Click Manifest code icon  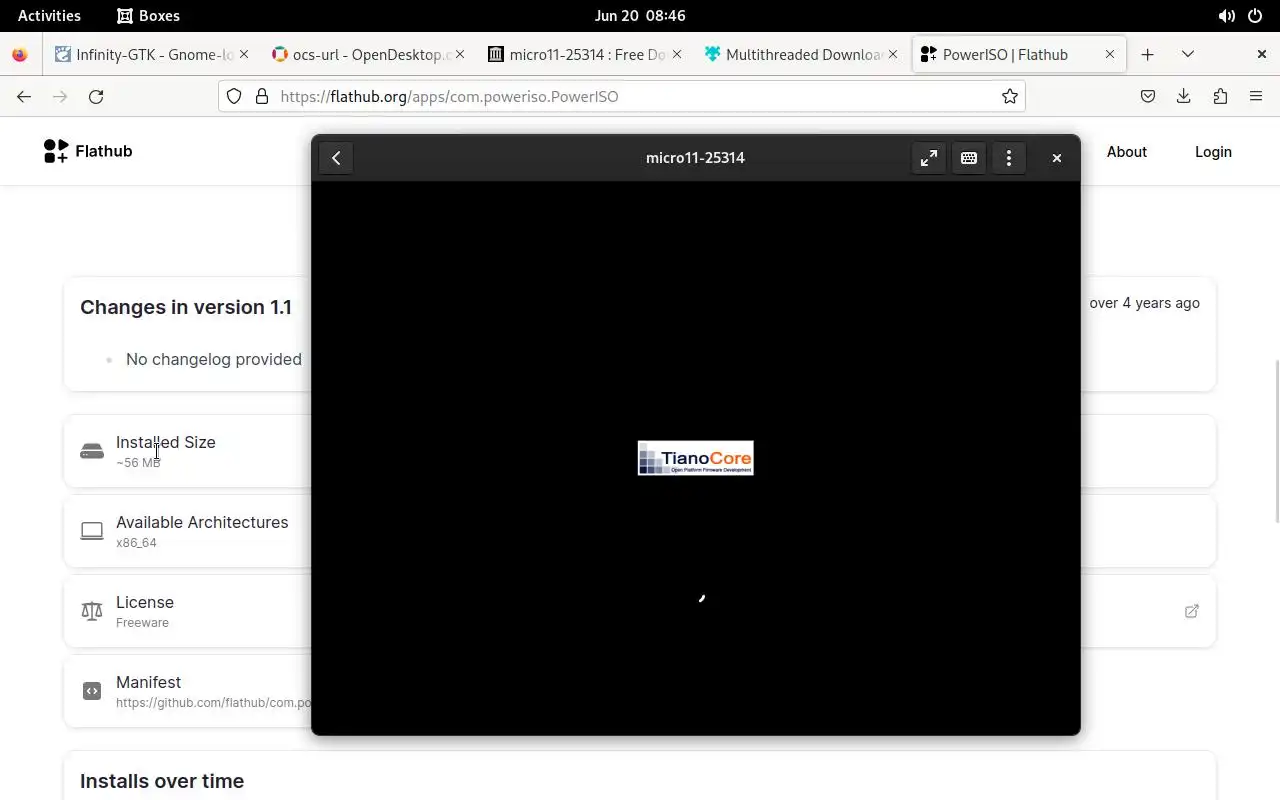point(92,691)
